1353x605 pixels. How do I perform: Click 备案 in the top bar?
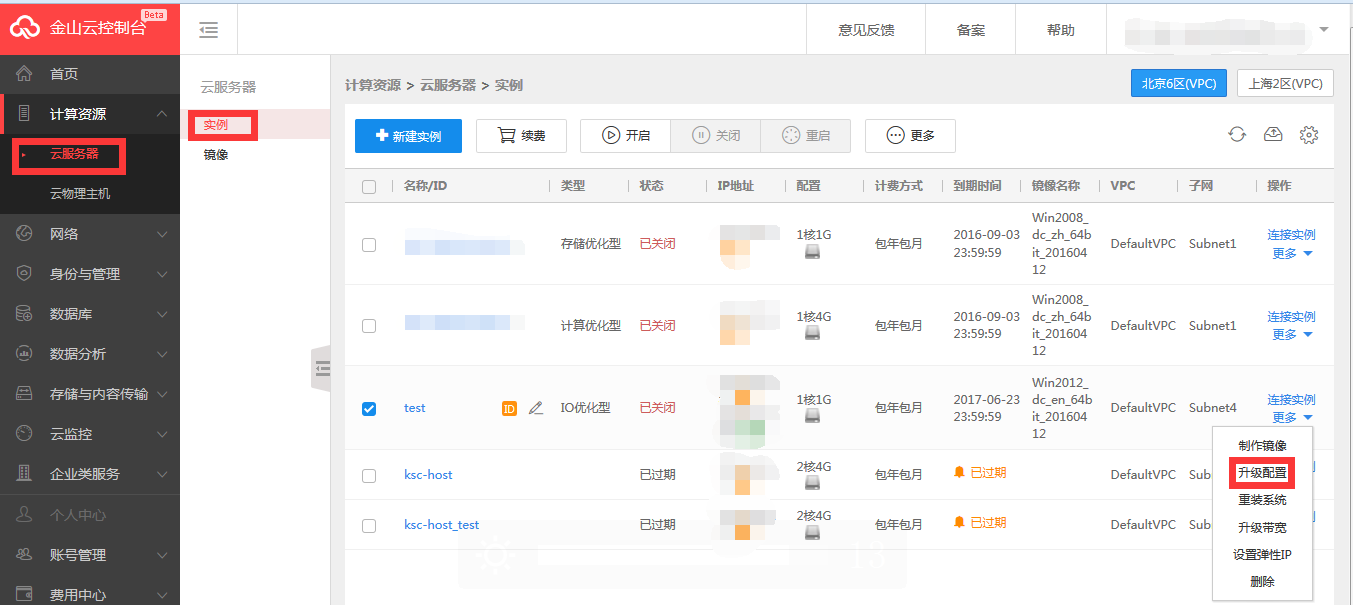[971, 30]
